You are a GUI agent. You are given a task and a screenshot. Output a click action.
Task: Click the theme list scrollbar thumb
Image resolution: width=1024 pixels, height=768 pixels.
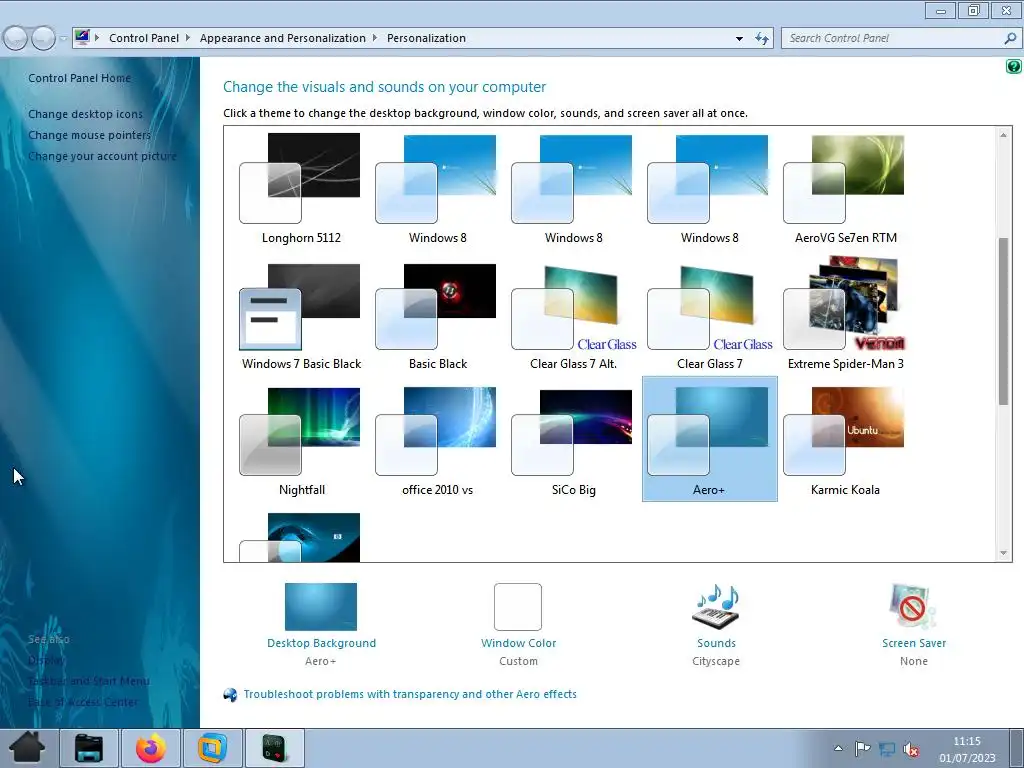1003,321
